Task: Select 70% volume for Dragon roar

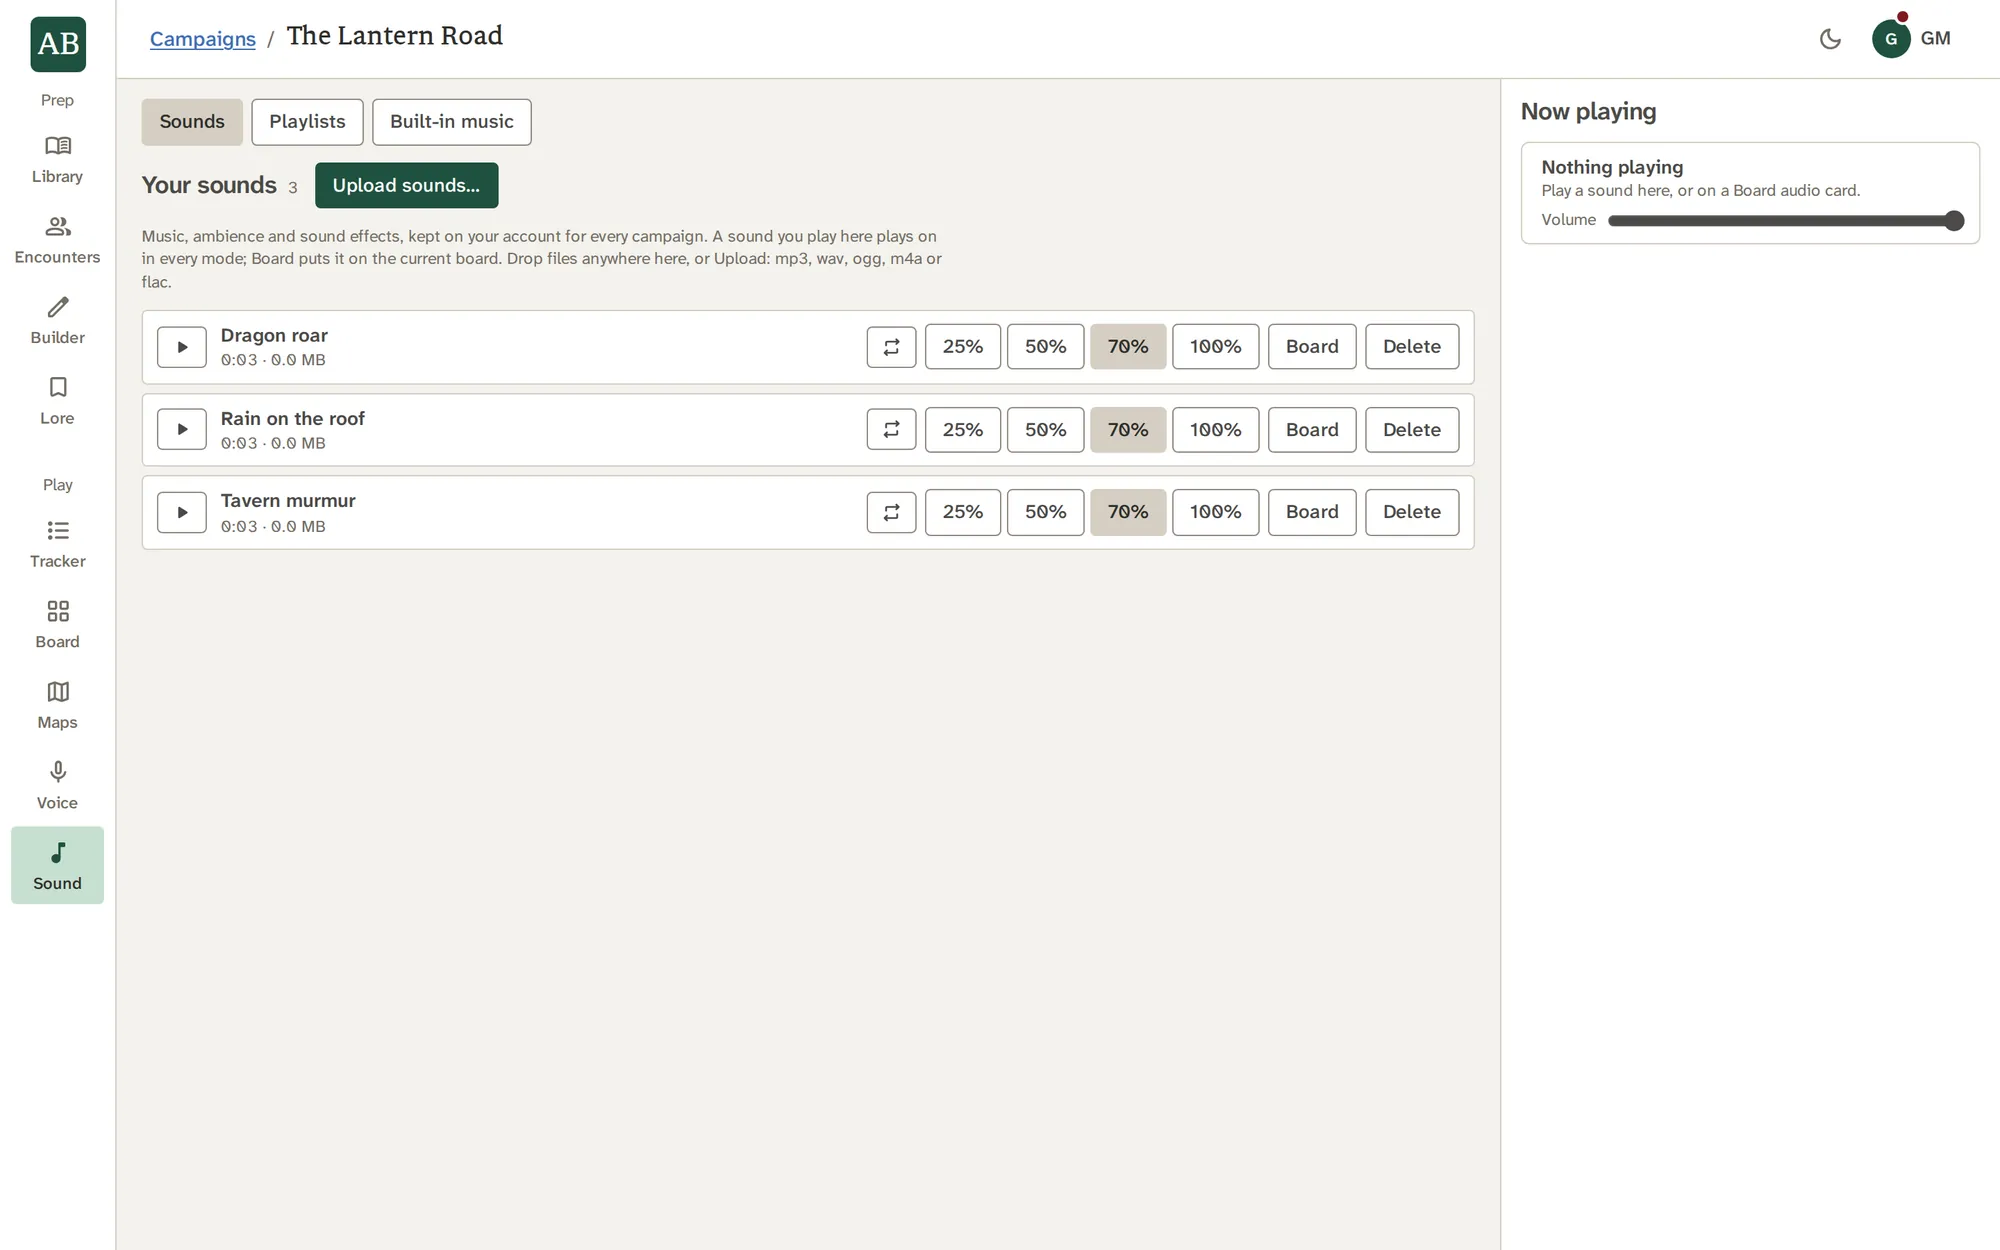Action: (x=1128, y=347)
